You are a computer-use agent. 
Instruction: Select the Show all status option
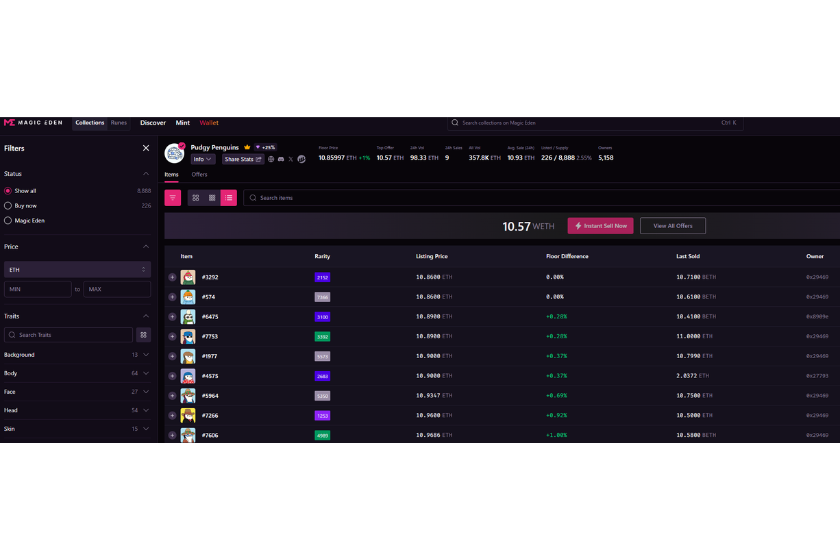point(8,191)
